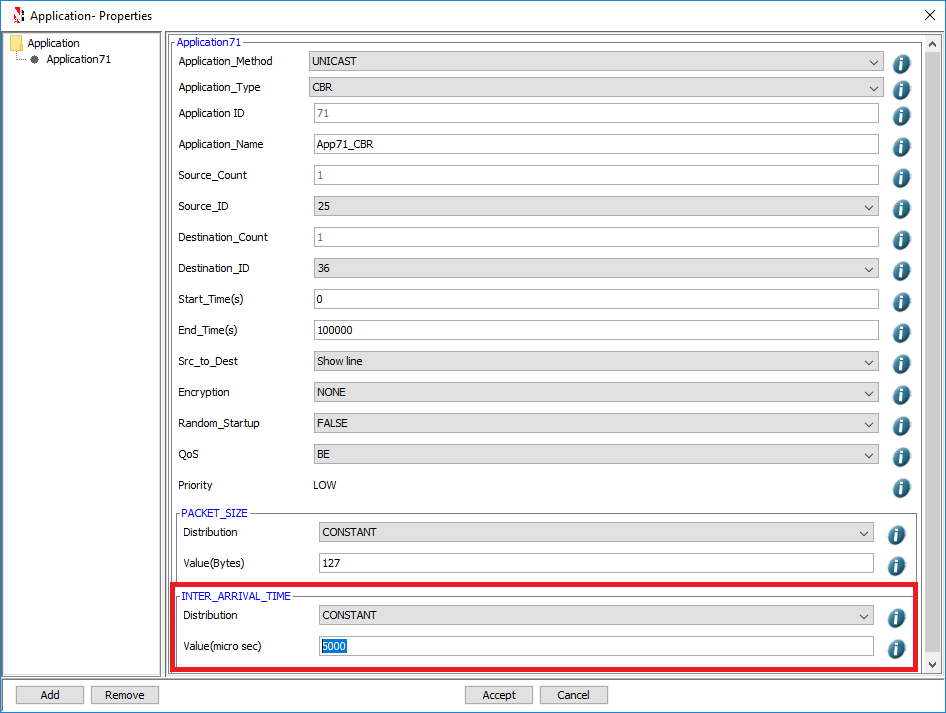View info about the Encryption setting
The width and height of the screenshot is (946, 713).
[901, 394]
